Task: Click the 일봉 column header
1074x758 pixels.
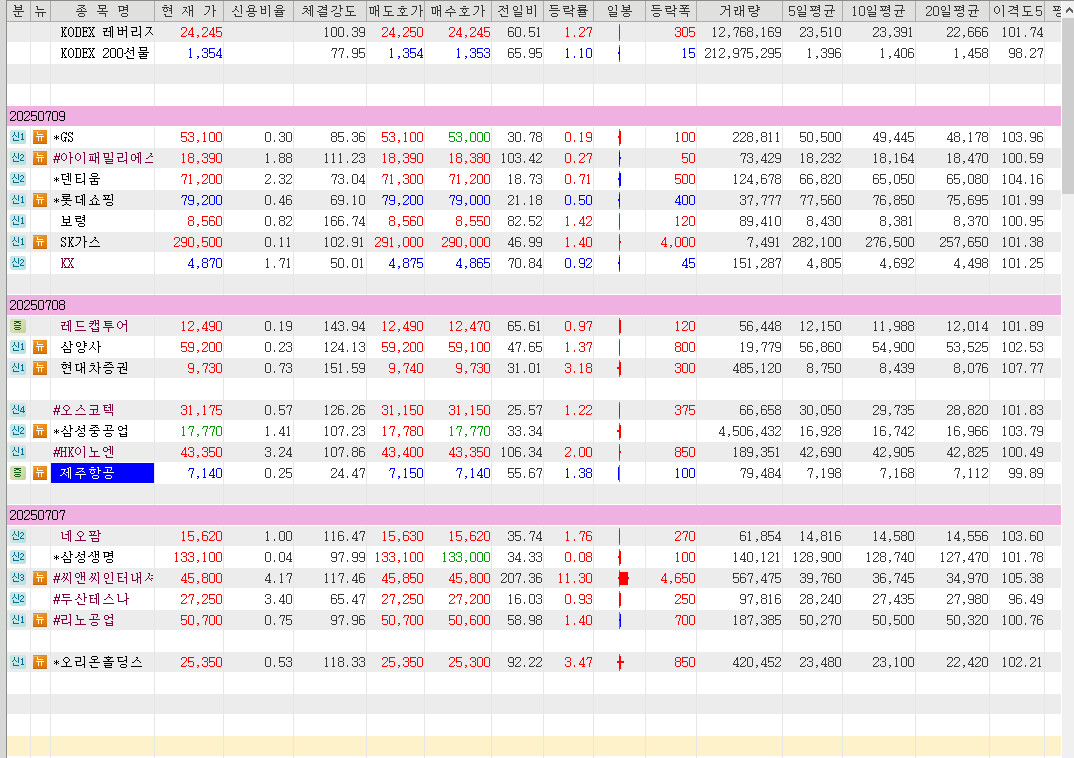Action: click(619, 10)
